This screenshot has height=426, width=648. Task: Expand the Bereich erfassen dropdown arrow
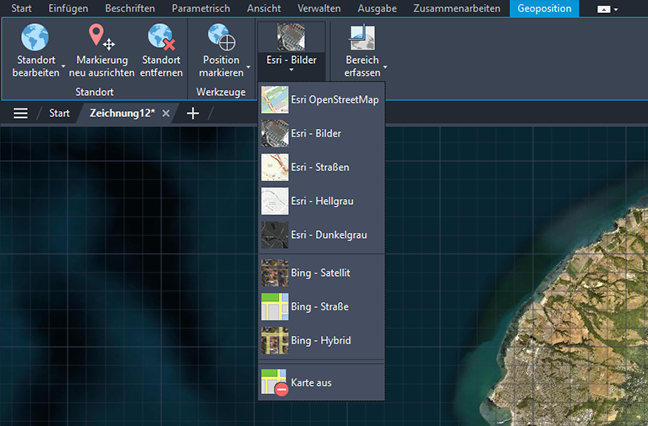[x=385, y=67]
